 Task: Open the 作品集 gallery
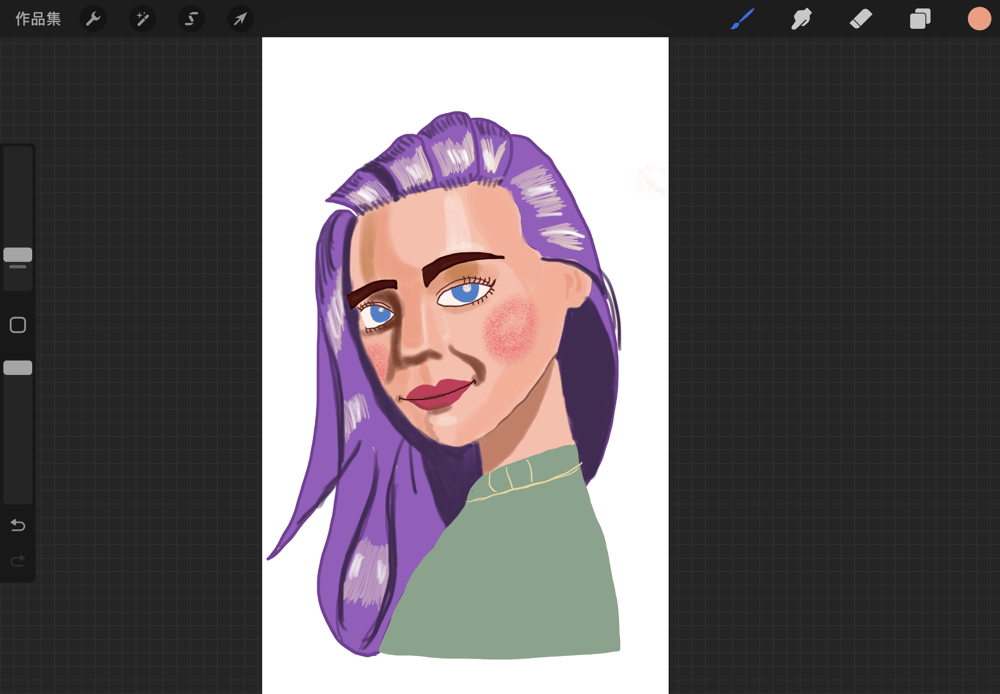coord(38,19)
